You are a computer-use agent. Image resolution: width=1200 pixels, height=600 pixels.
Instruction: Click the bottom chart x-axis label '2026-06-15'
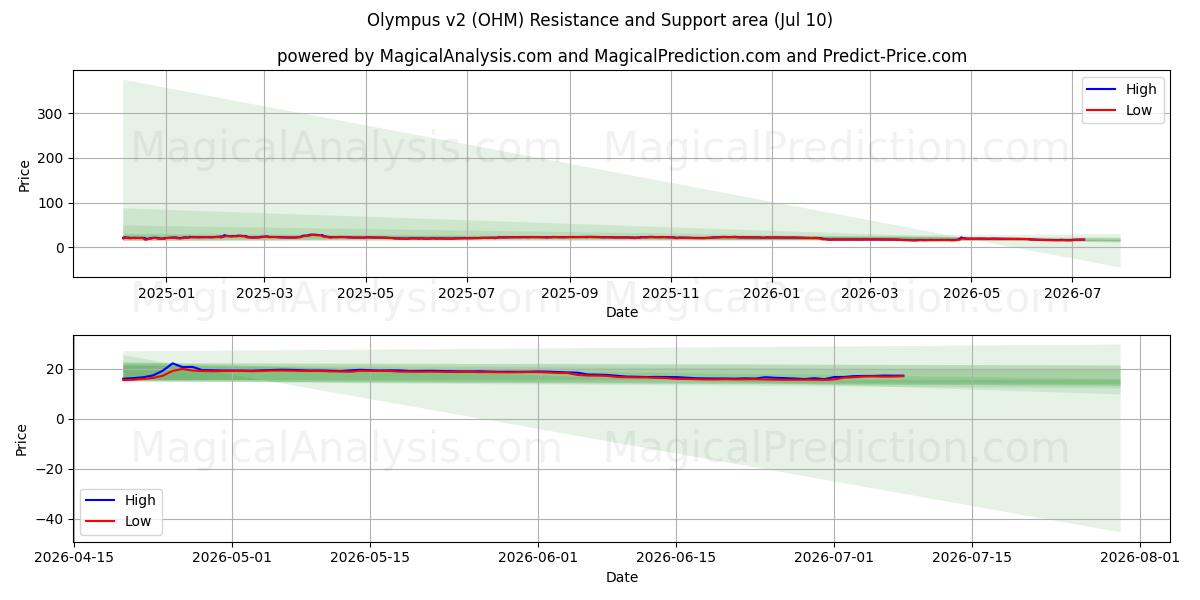[676, 560]
